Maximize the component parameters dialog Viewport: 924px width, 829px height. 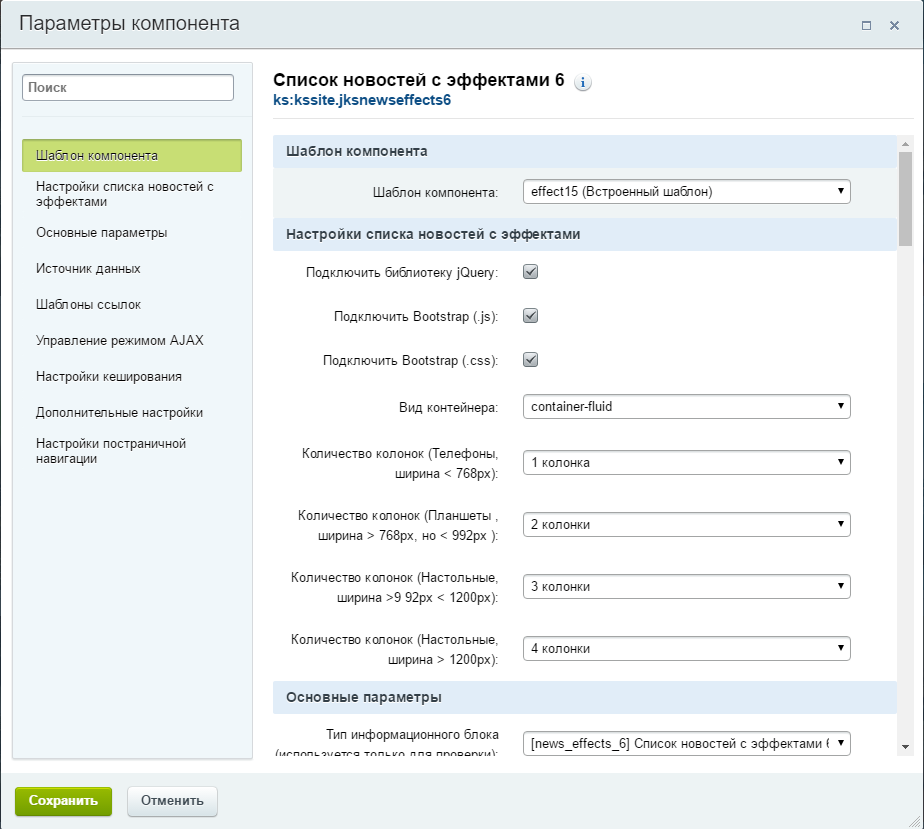pyautogui.click(x=866, y=25)
